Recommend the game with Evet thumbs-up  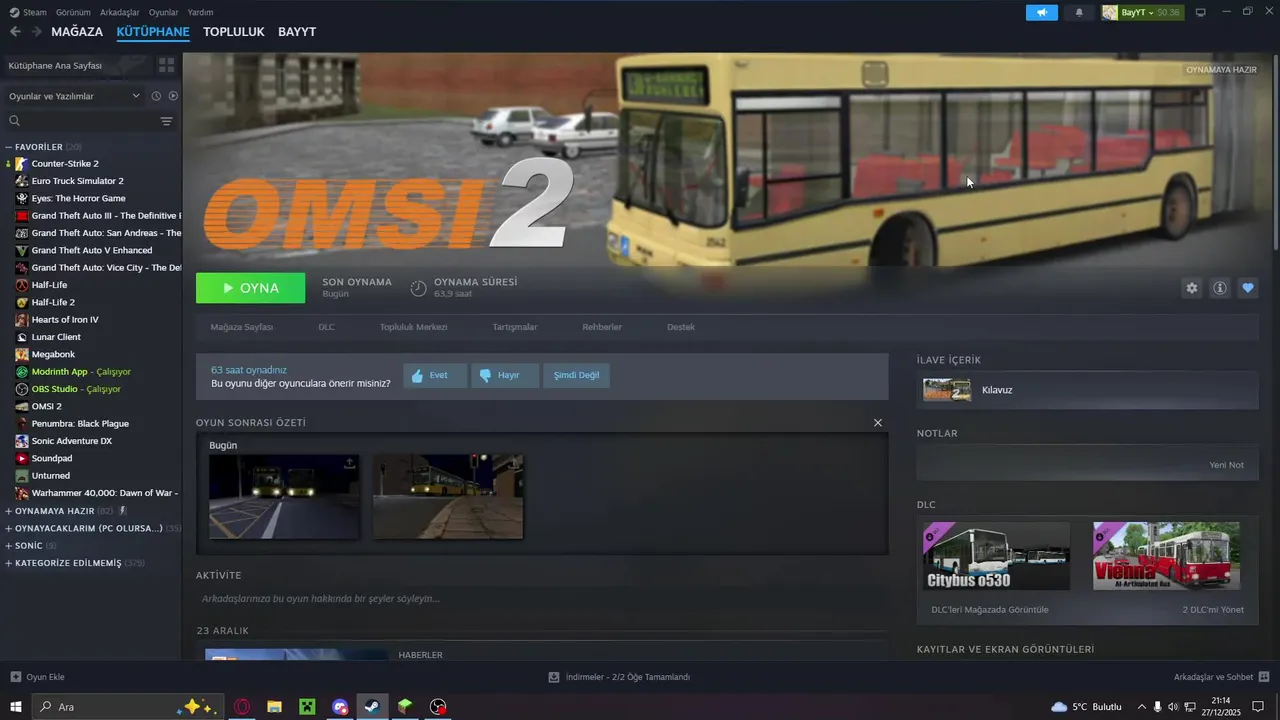[x=435, y=375]
